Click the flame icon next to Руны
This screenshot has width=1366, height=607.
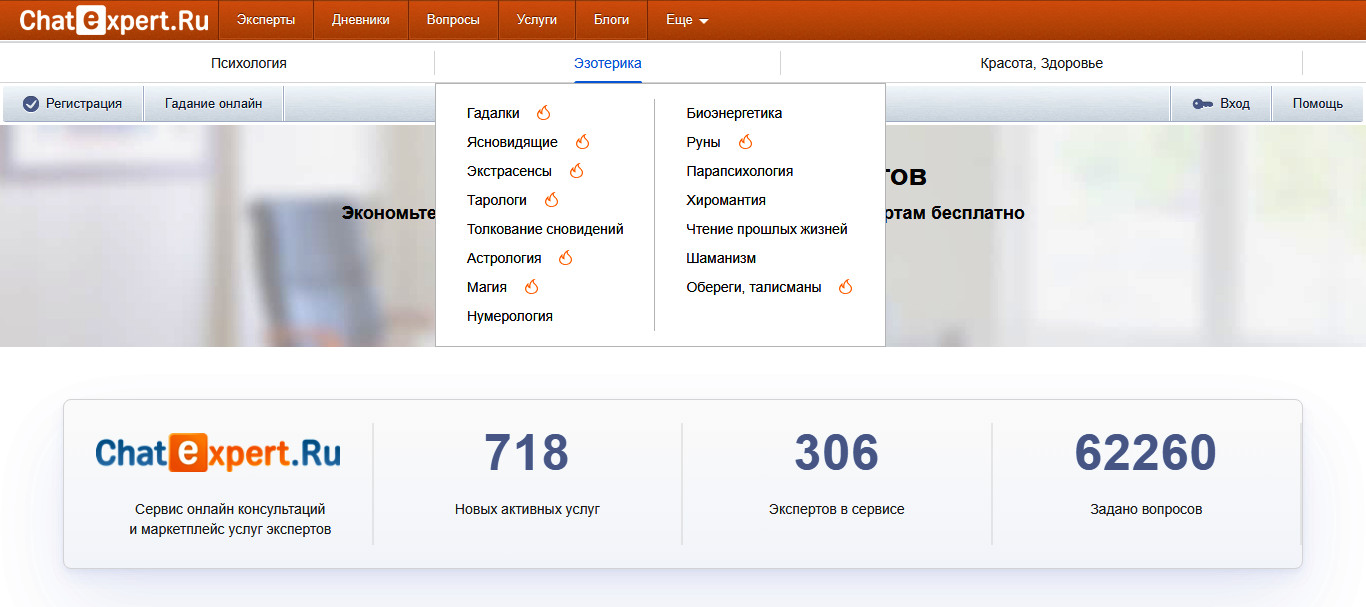(745, 142)
